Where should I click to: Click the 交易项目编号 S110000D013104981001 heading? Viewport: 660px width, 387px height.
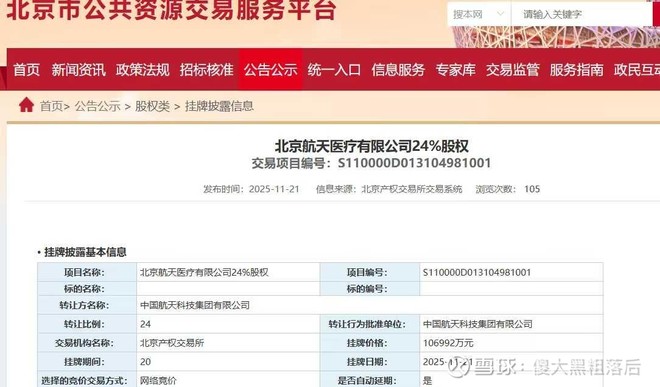[x=371, y=163]
